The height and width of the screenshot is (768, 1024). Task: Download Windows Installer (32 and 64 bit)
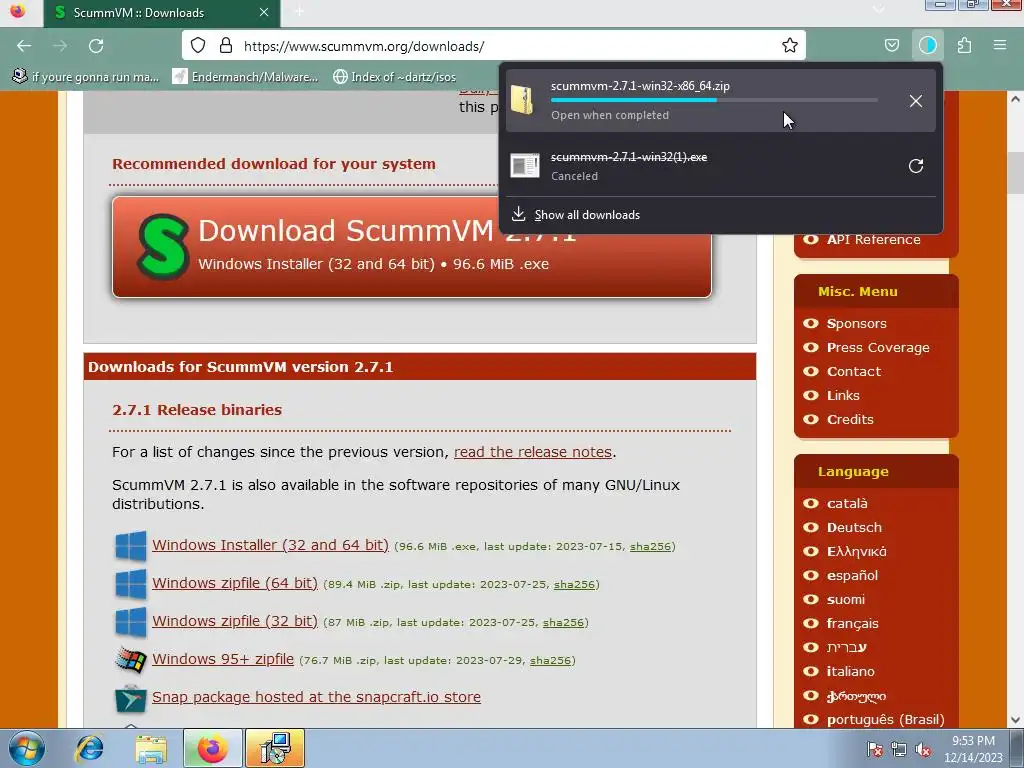pyautogui.click(x=270, y=545)
